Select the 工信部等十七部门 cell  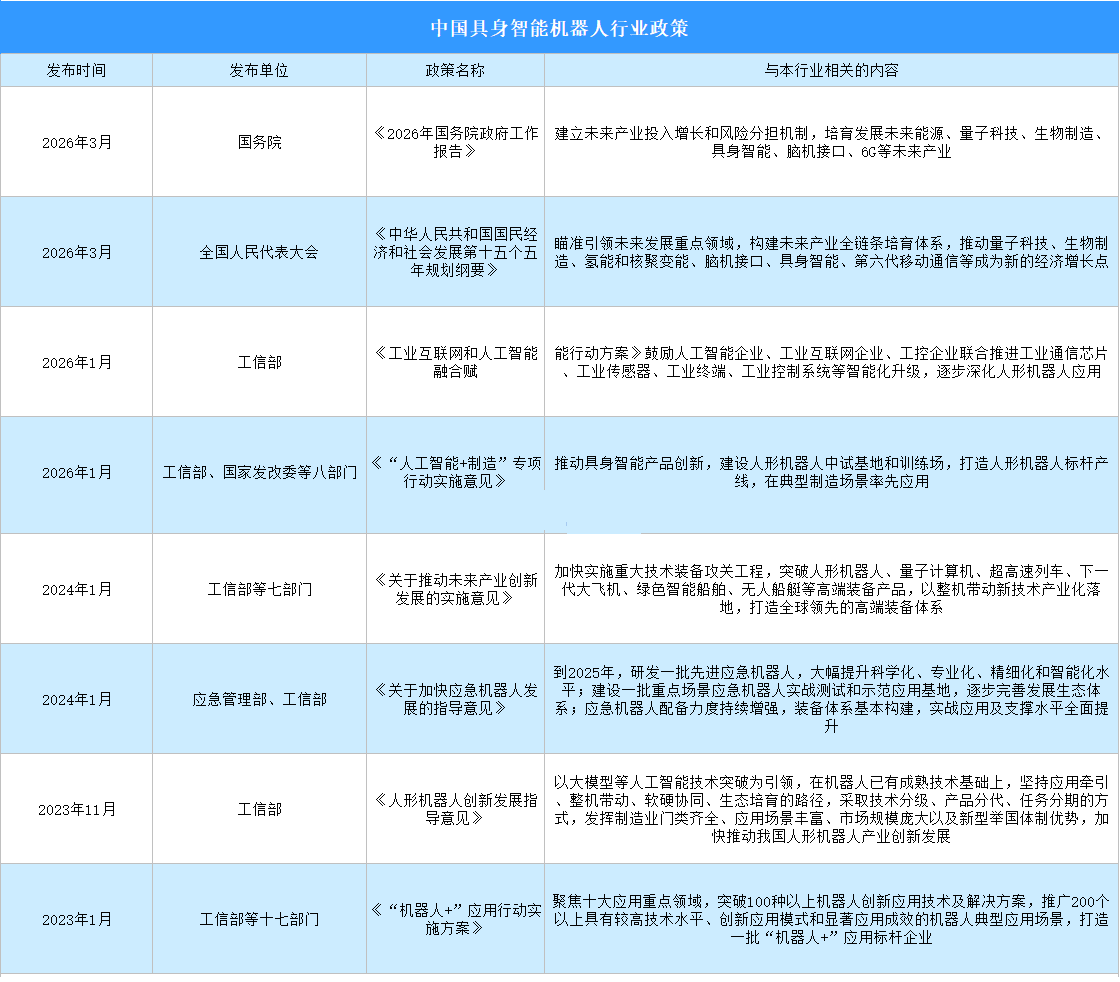(x=259, y=919)
